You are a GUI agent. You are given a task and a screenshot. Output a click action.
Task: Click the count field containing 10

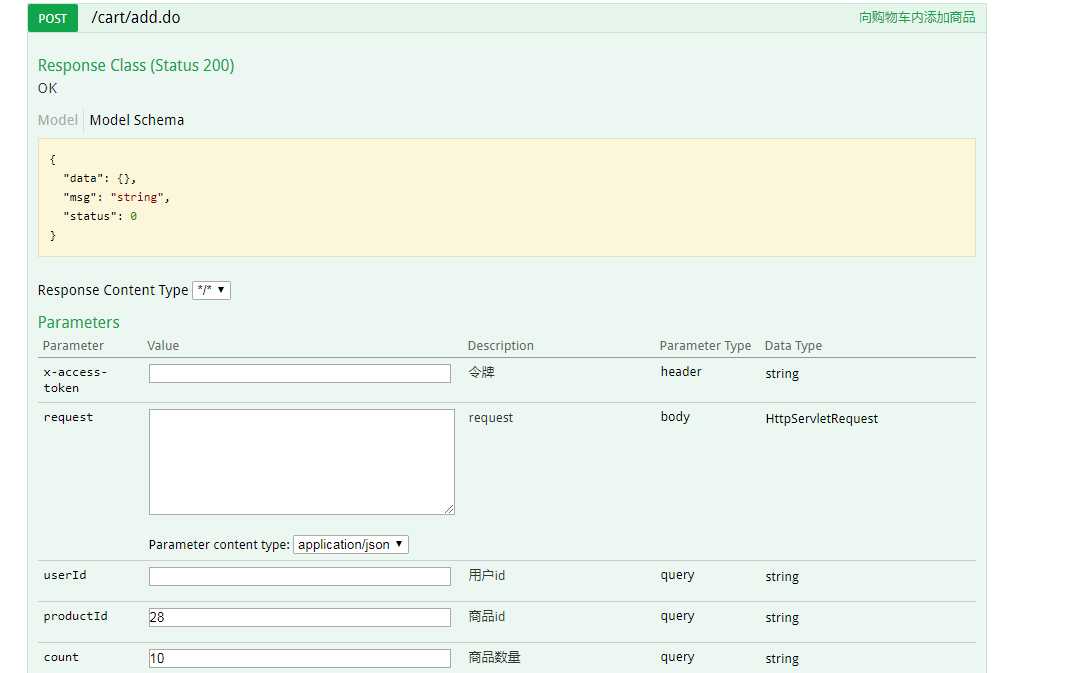(x=300, y=658)
